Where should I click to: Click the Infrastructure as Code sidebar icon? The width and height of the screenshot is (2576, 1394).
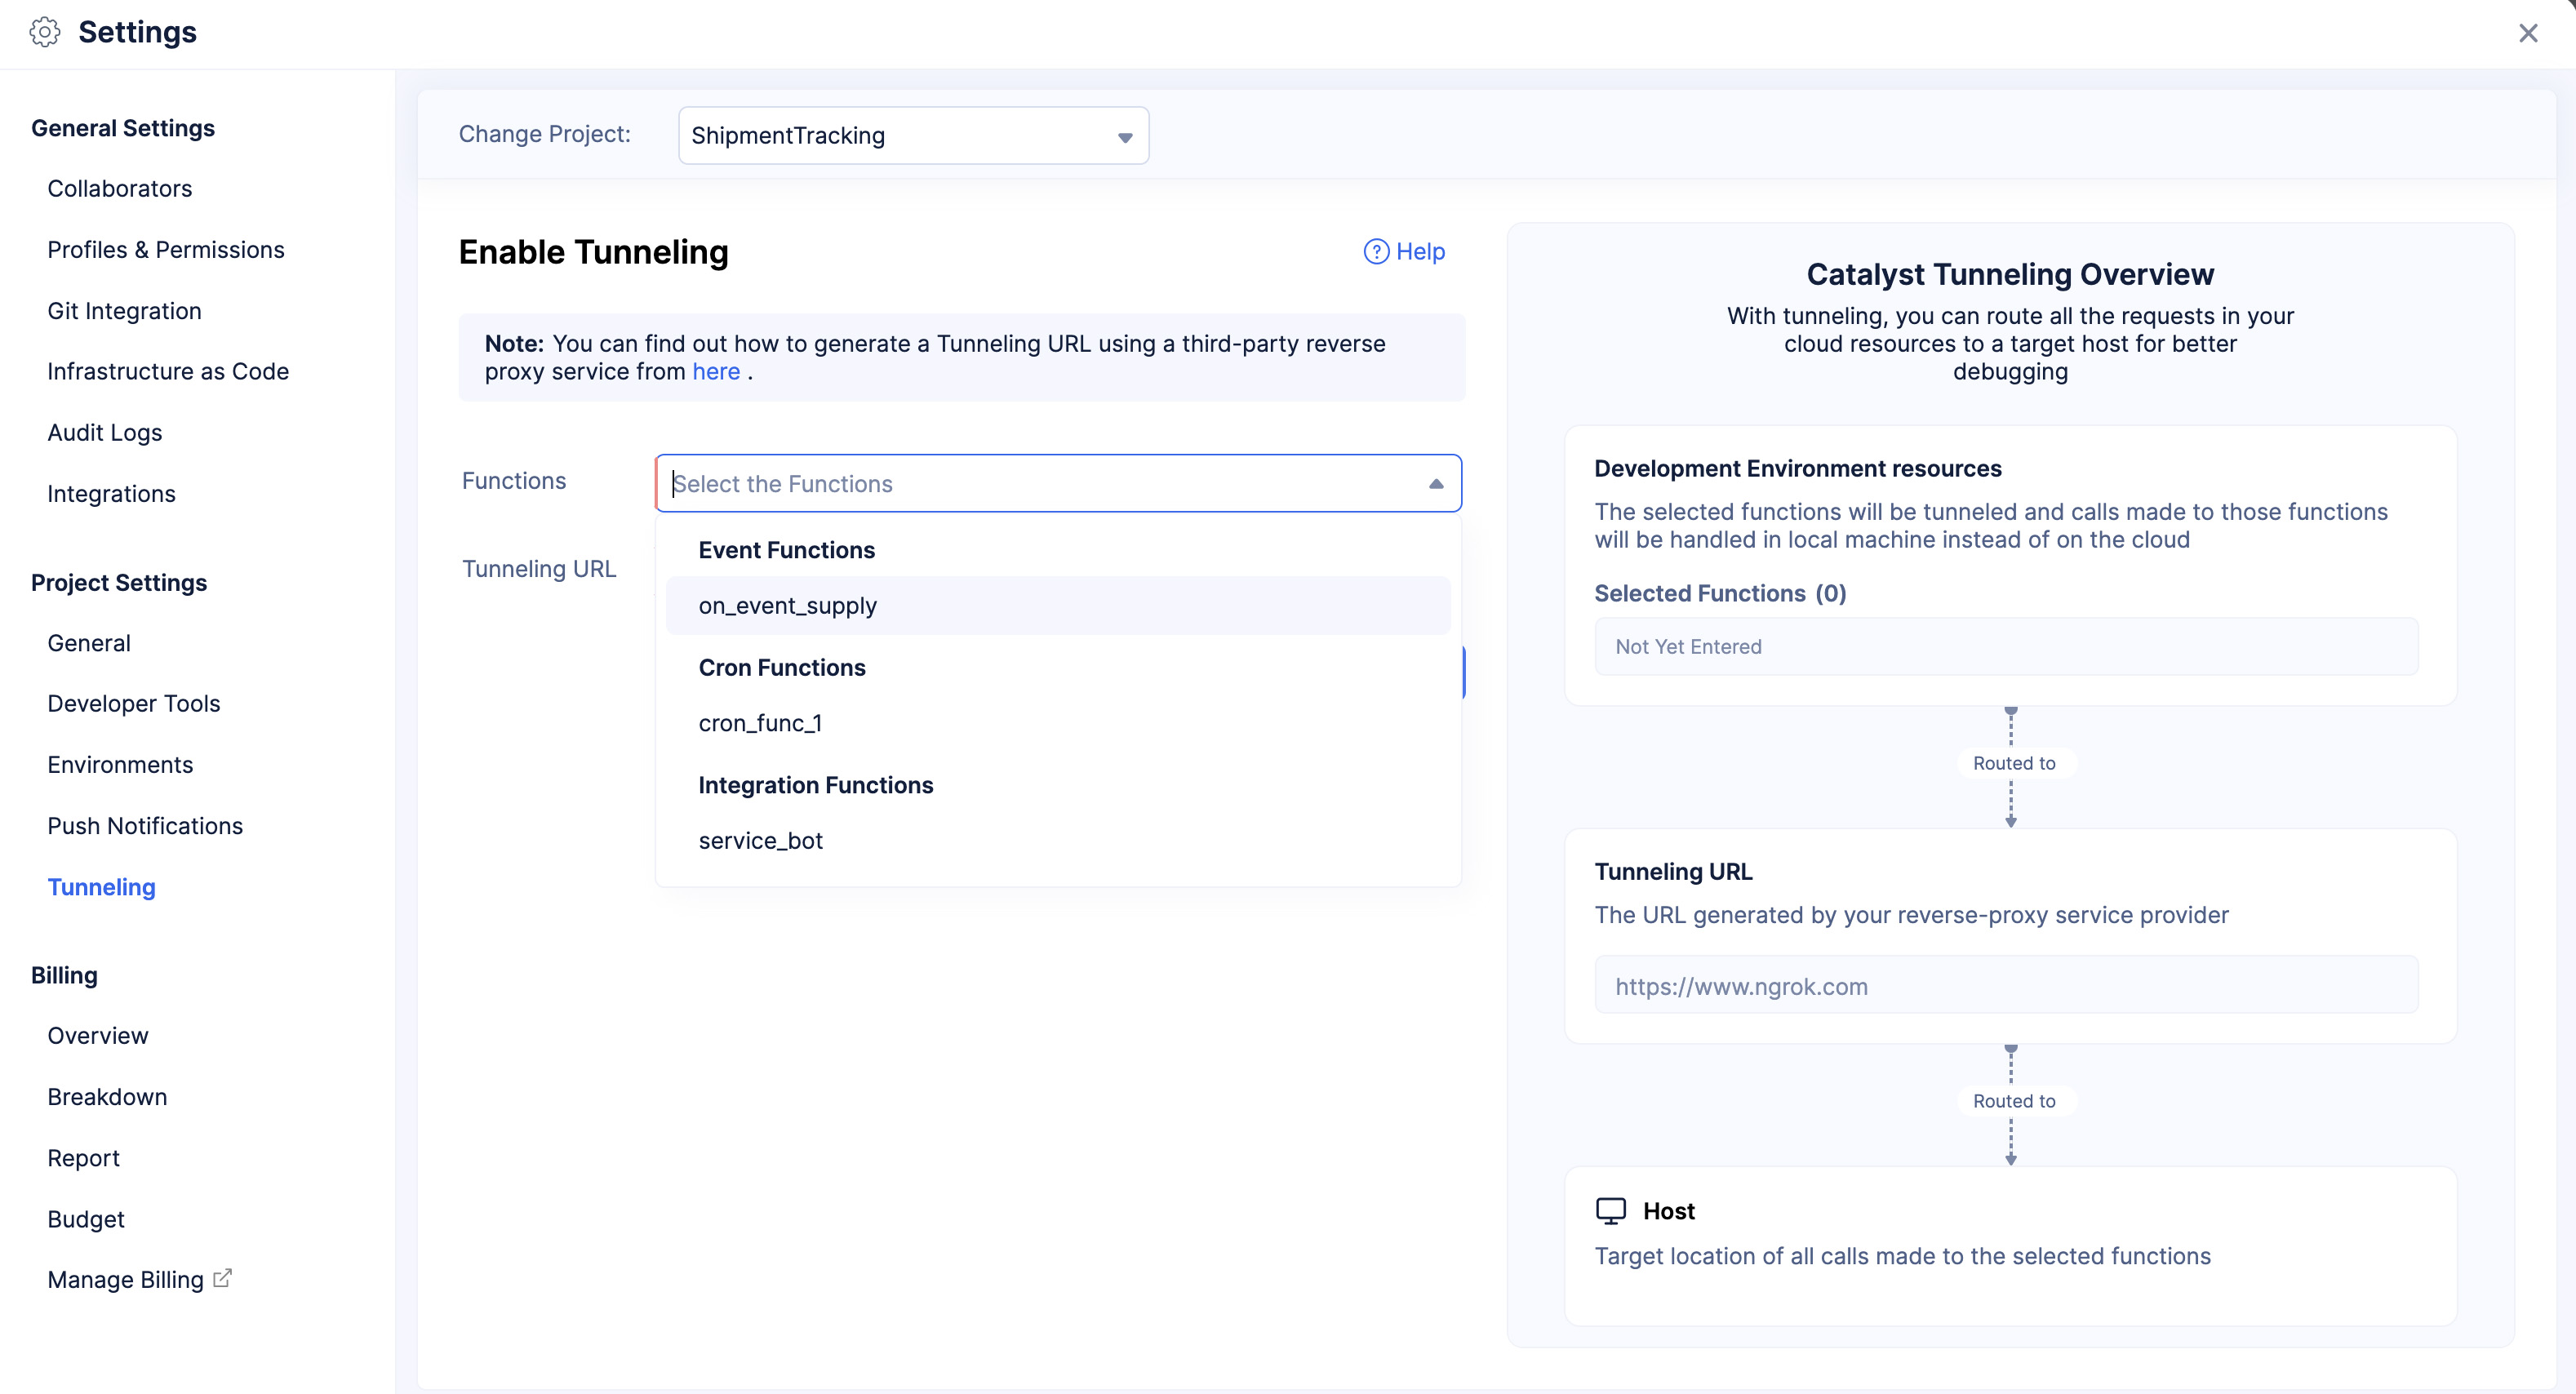click(168, 369)
